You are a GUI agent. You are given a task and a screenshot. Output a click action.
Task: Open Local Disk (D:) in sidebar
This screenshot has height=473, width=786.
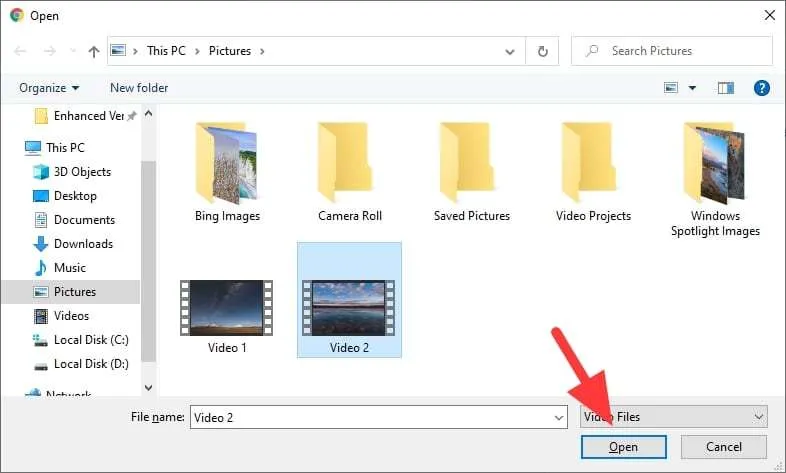pyautogui.click(x=80, y=364)
